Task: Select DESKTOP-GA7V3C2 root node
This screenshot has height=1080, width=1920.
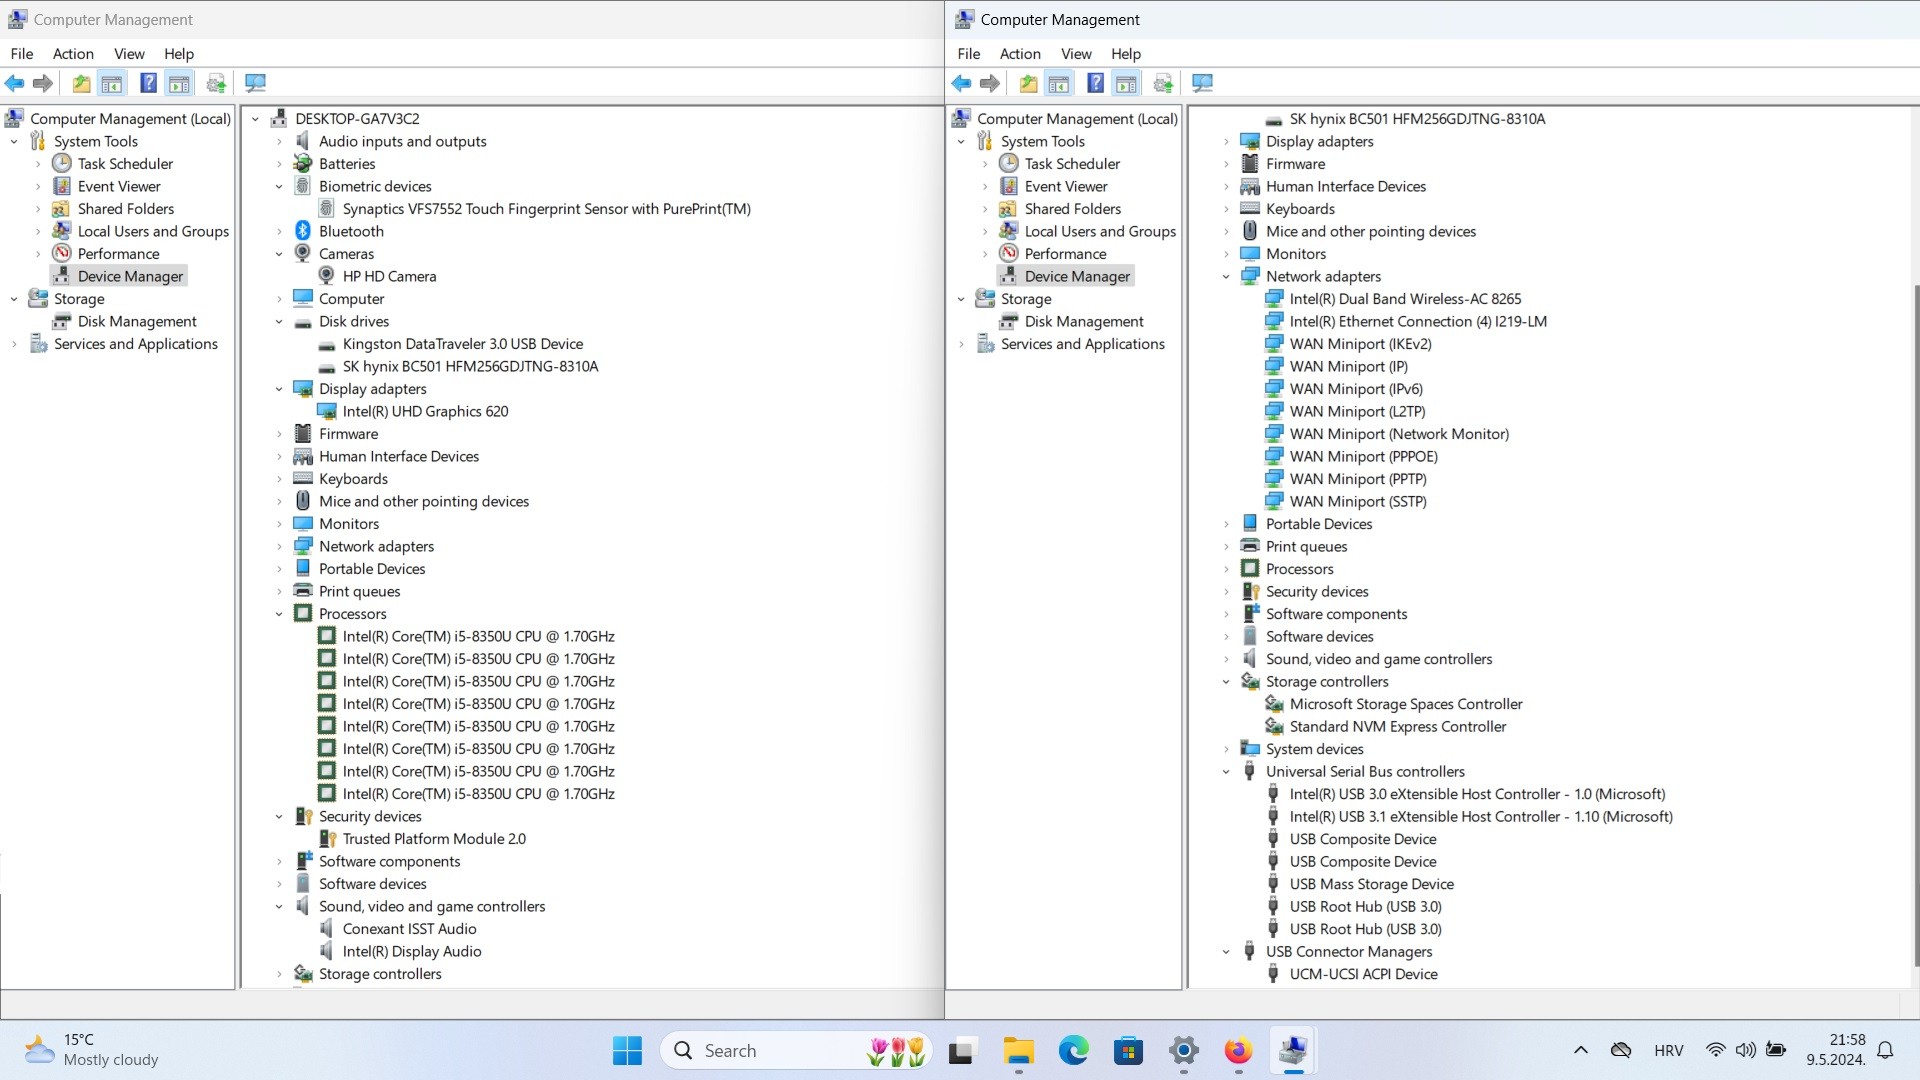Action: pyautogui.click(x=357, y=118)
